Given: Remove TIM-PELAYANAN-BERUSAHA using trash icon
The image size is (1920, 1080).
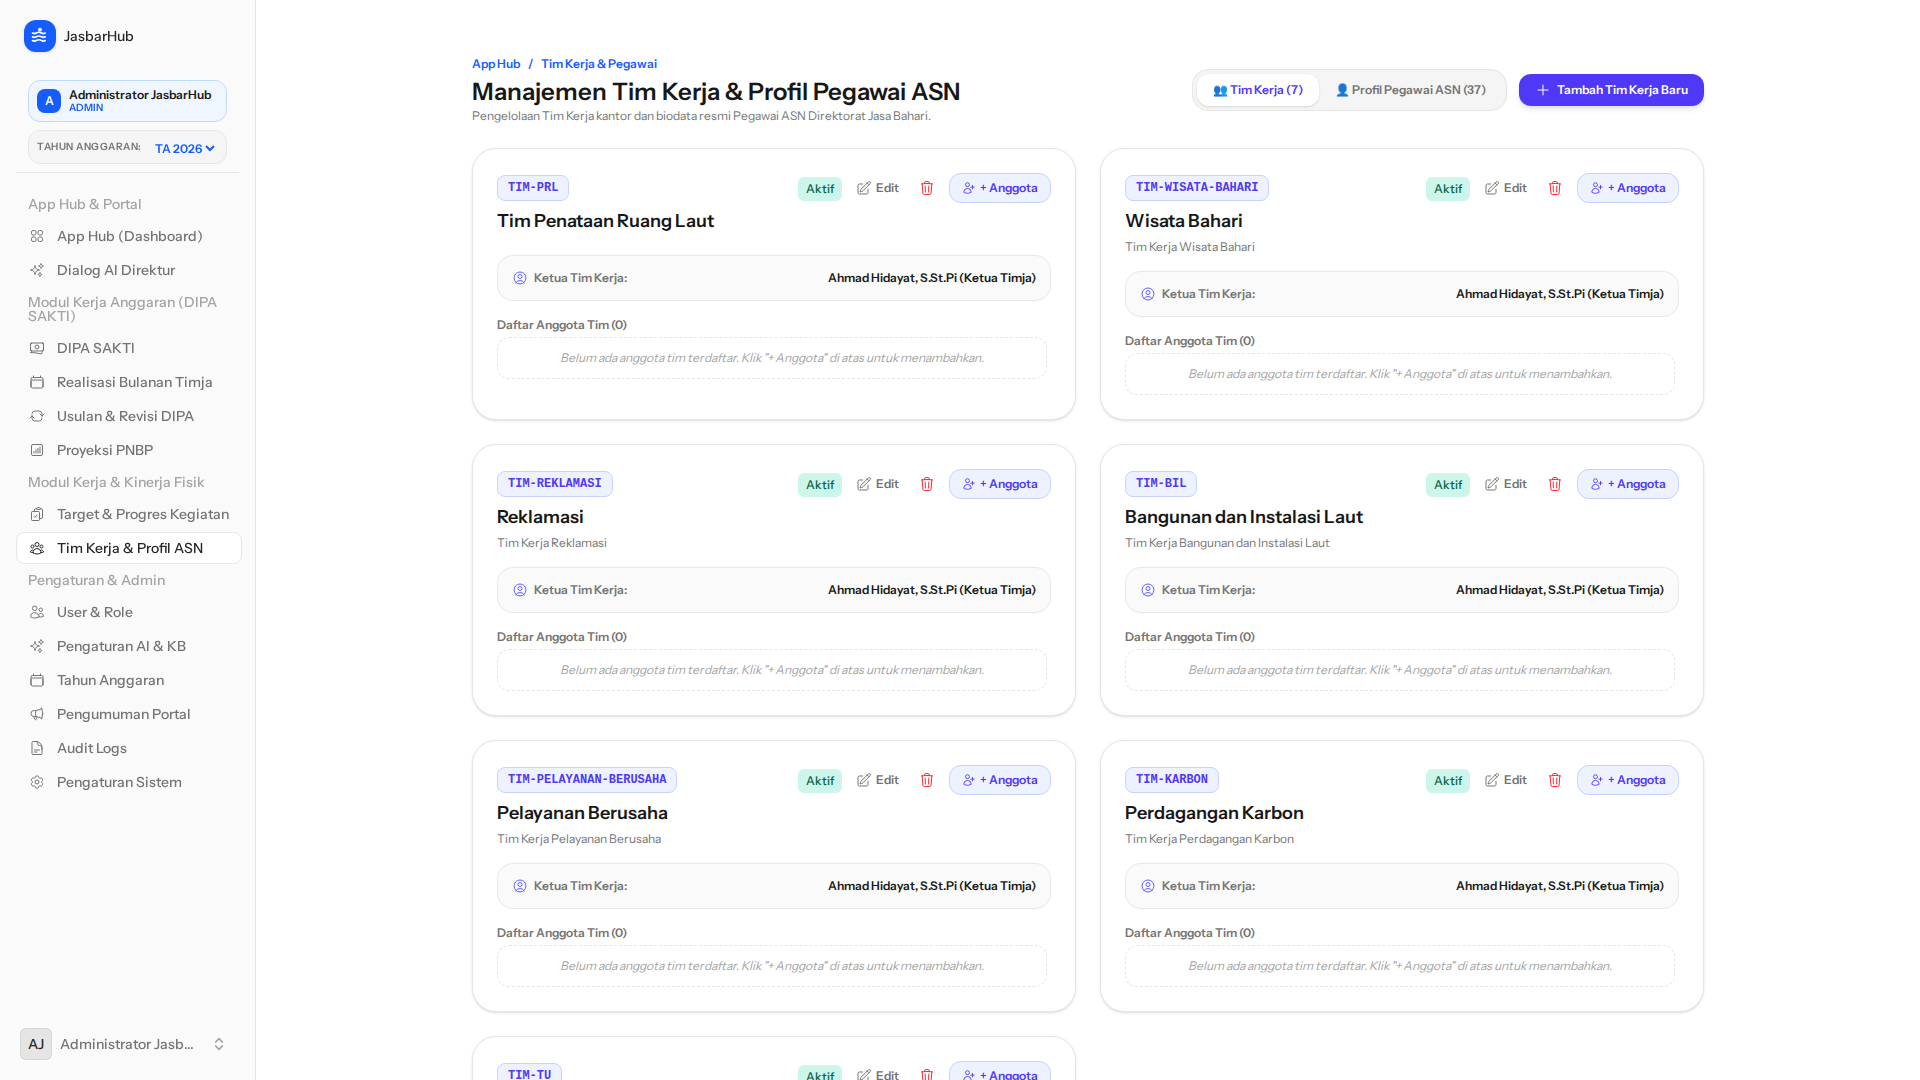Looking at the screenshot, I should click(x=927, y=780).
